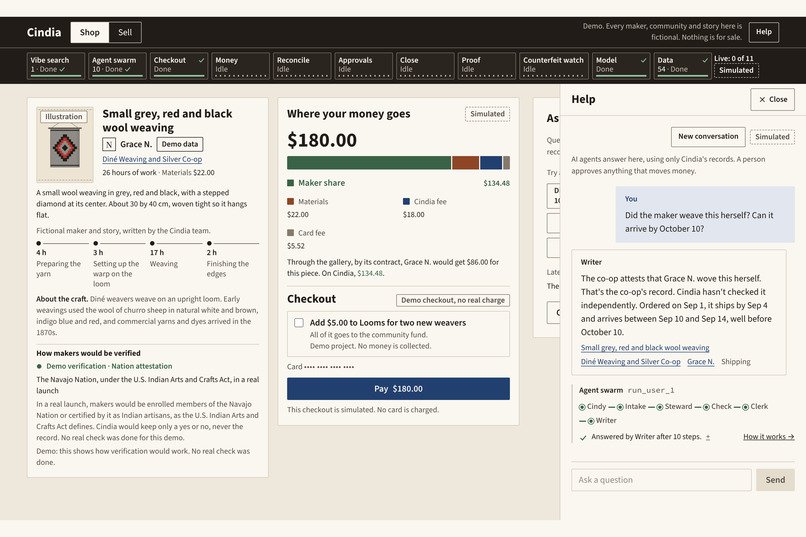This screenshot has height=537, width=806.
Task: Click the Writer agent node
Action: coord(602,420)
